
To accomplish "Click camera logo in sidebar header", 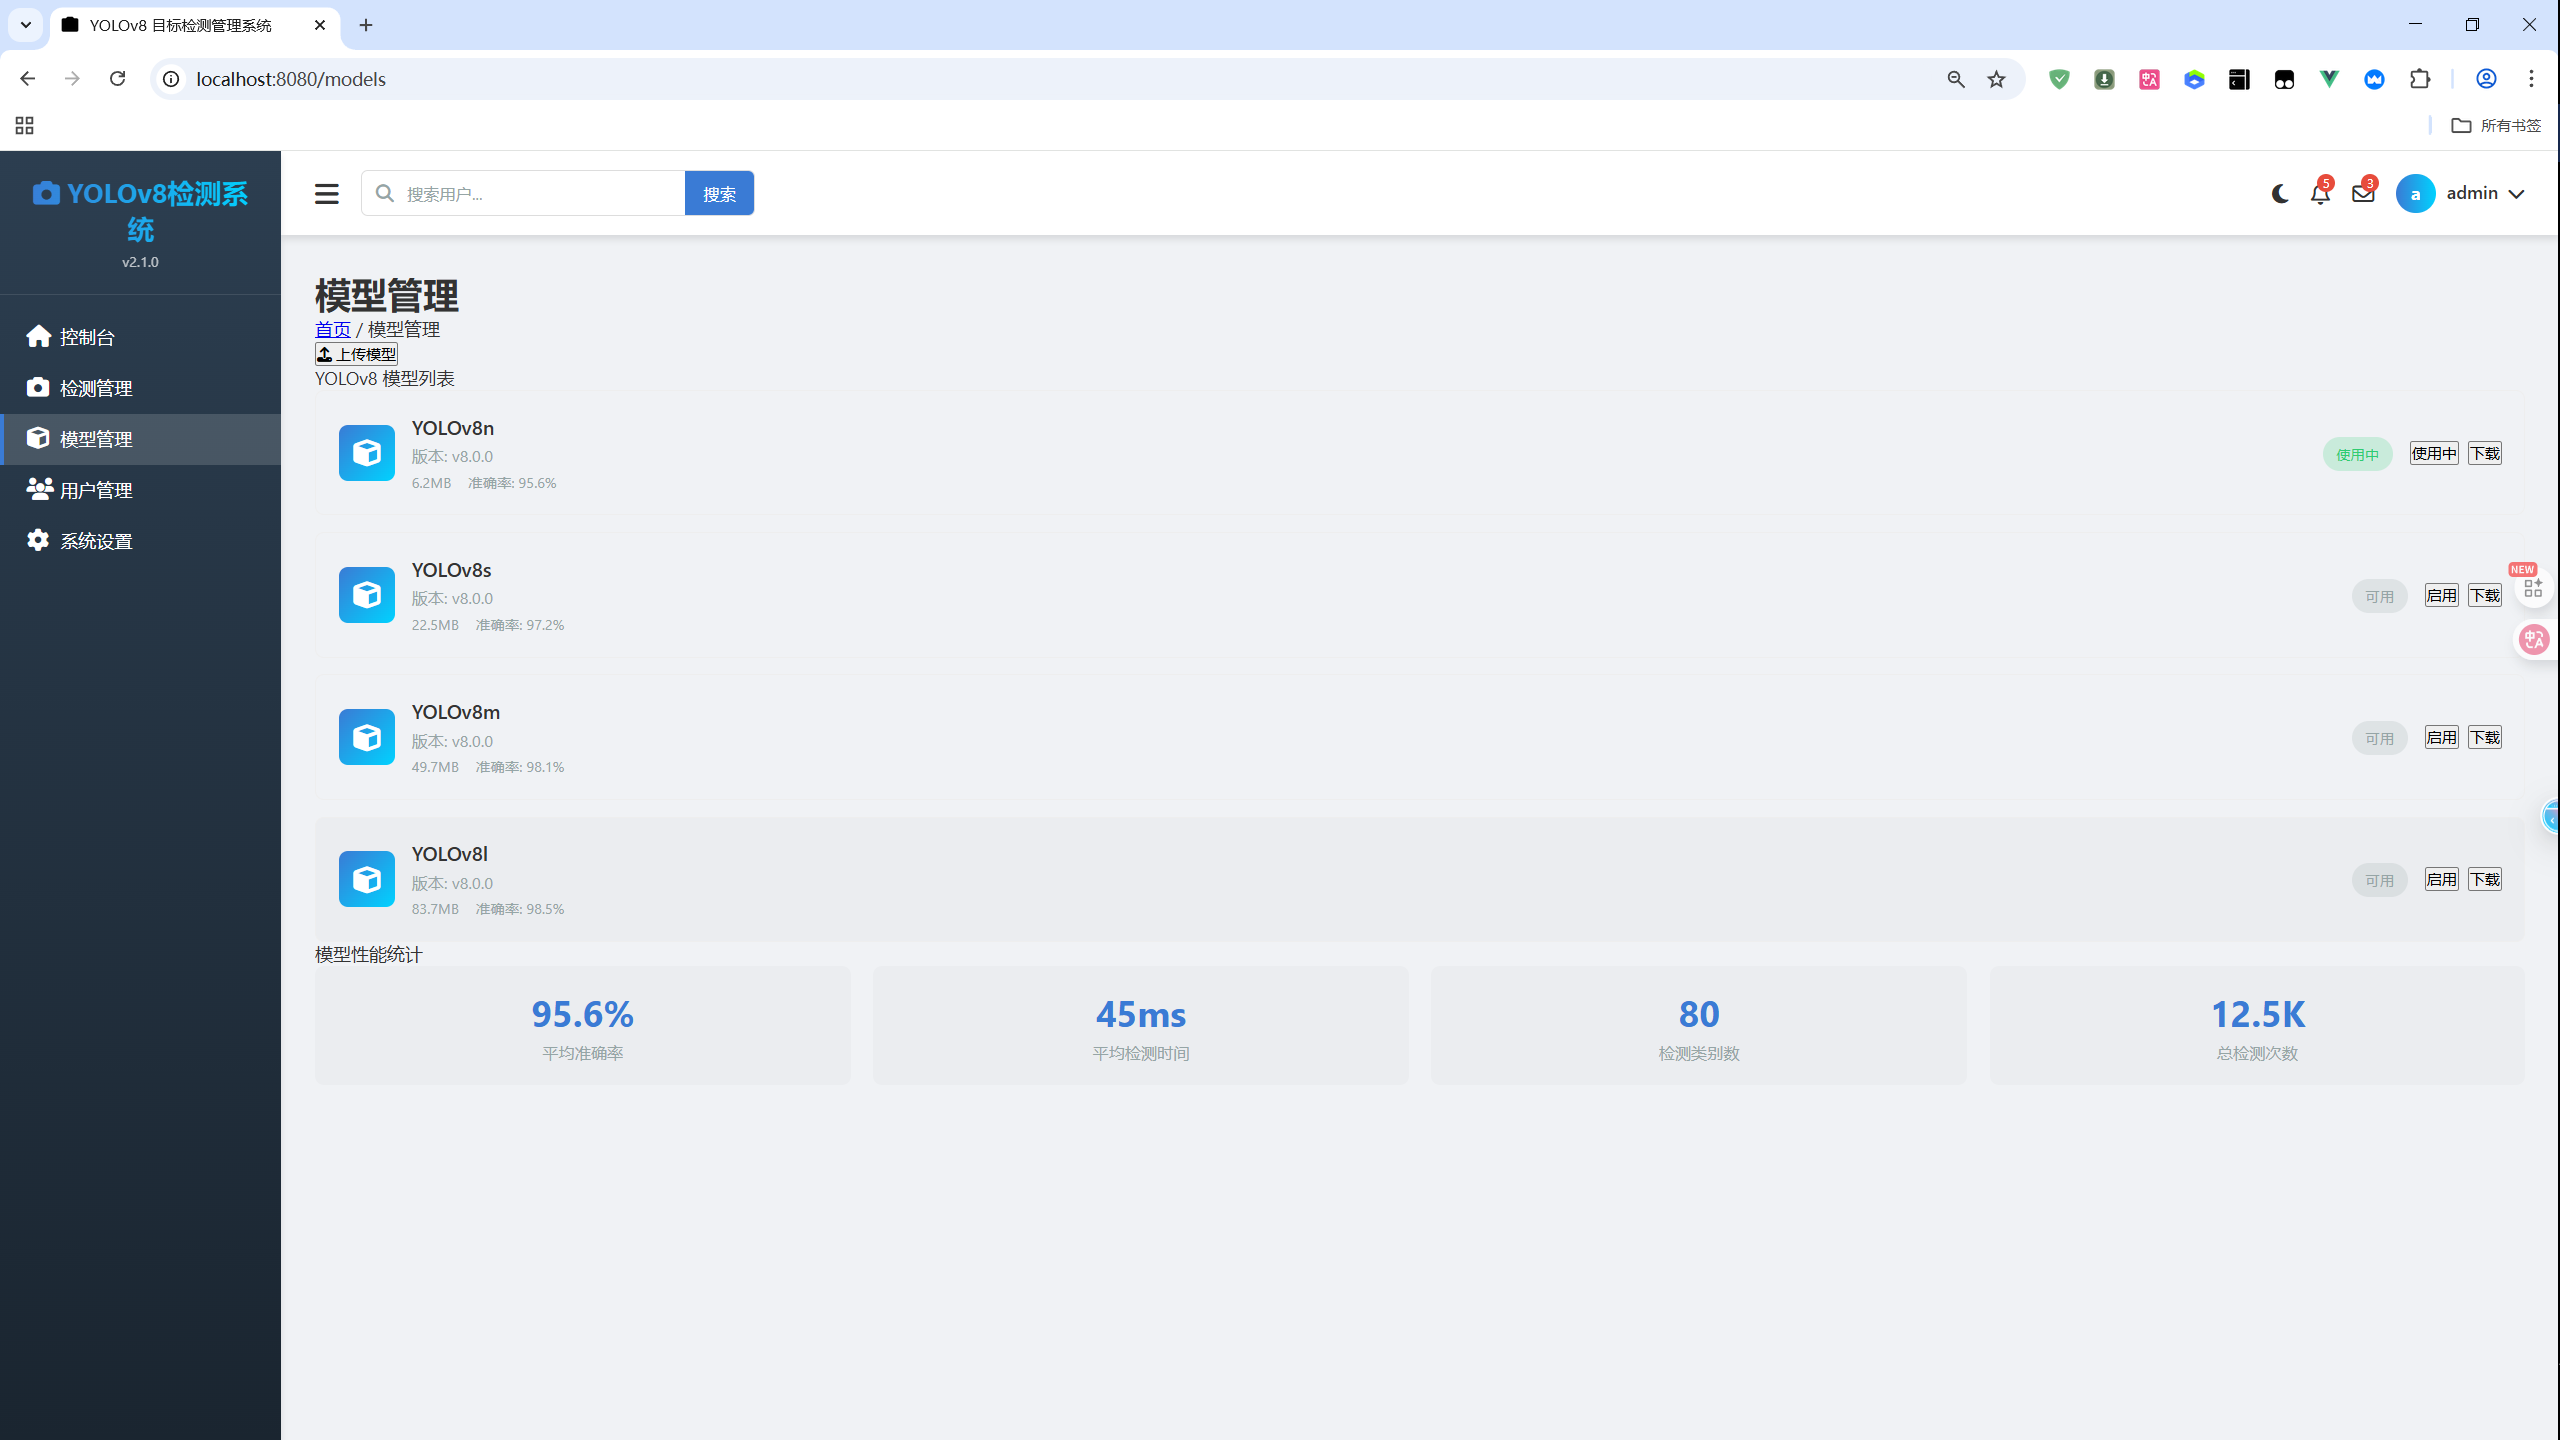I will [x=46, y=194].
